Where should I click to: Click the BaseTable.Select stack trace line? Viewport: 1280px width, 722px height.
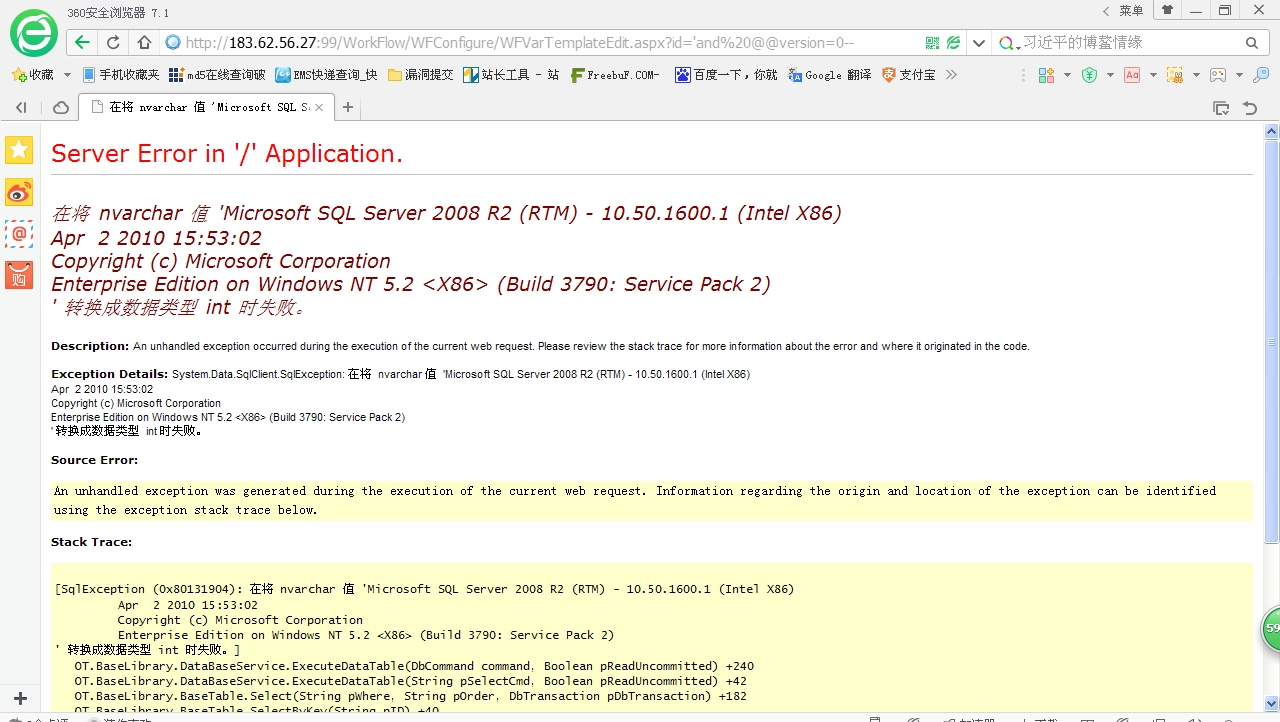click(x=410, y=696)
